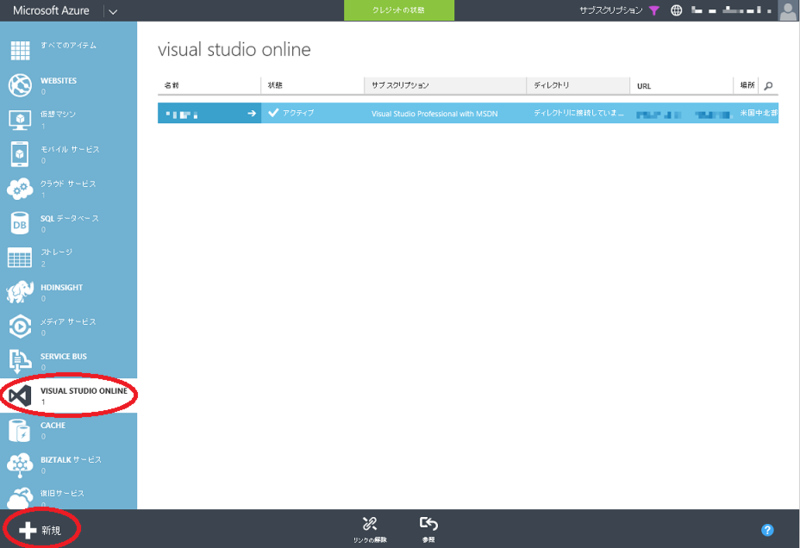
Task: Click the visual studio online page heading
Action: [234, 49]
